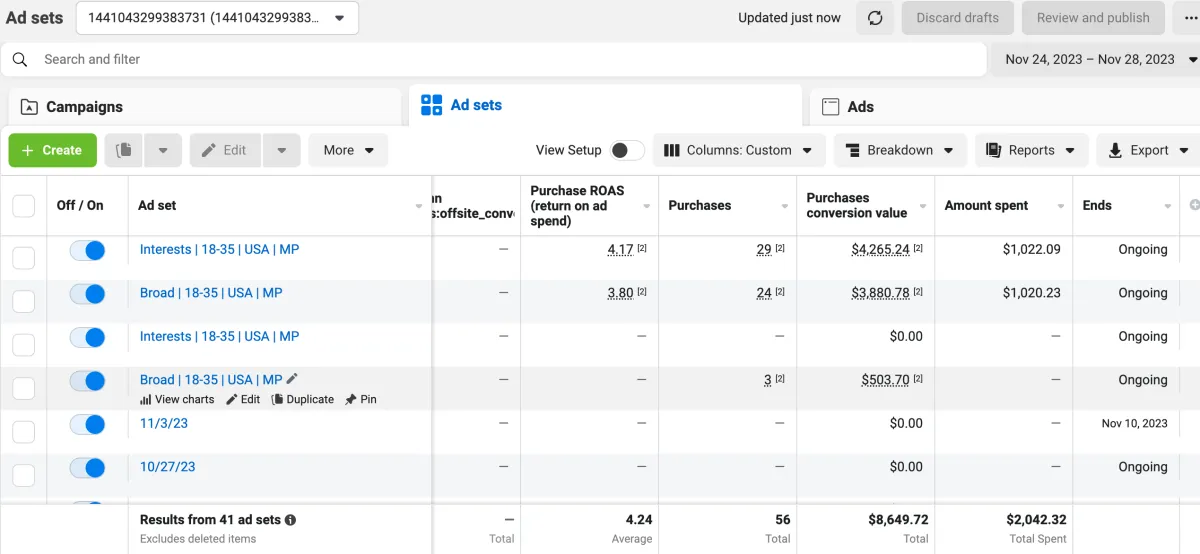Image resolution: width=1200 pixels, height=554 pixels.
Task: Click the Purchases column header
Action: point(727,205)
